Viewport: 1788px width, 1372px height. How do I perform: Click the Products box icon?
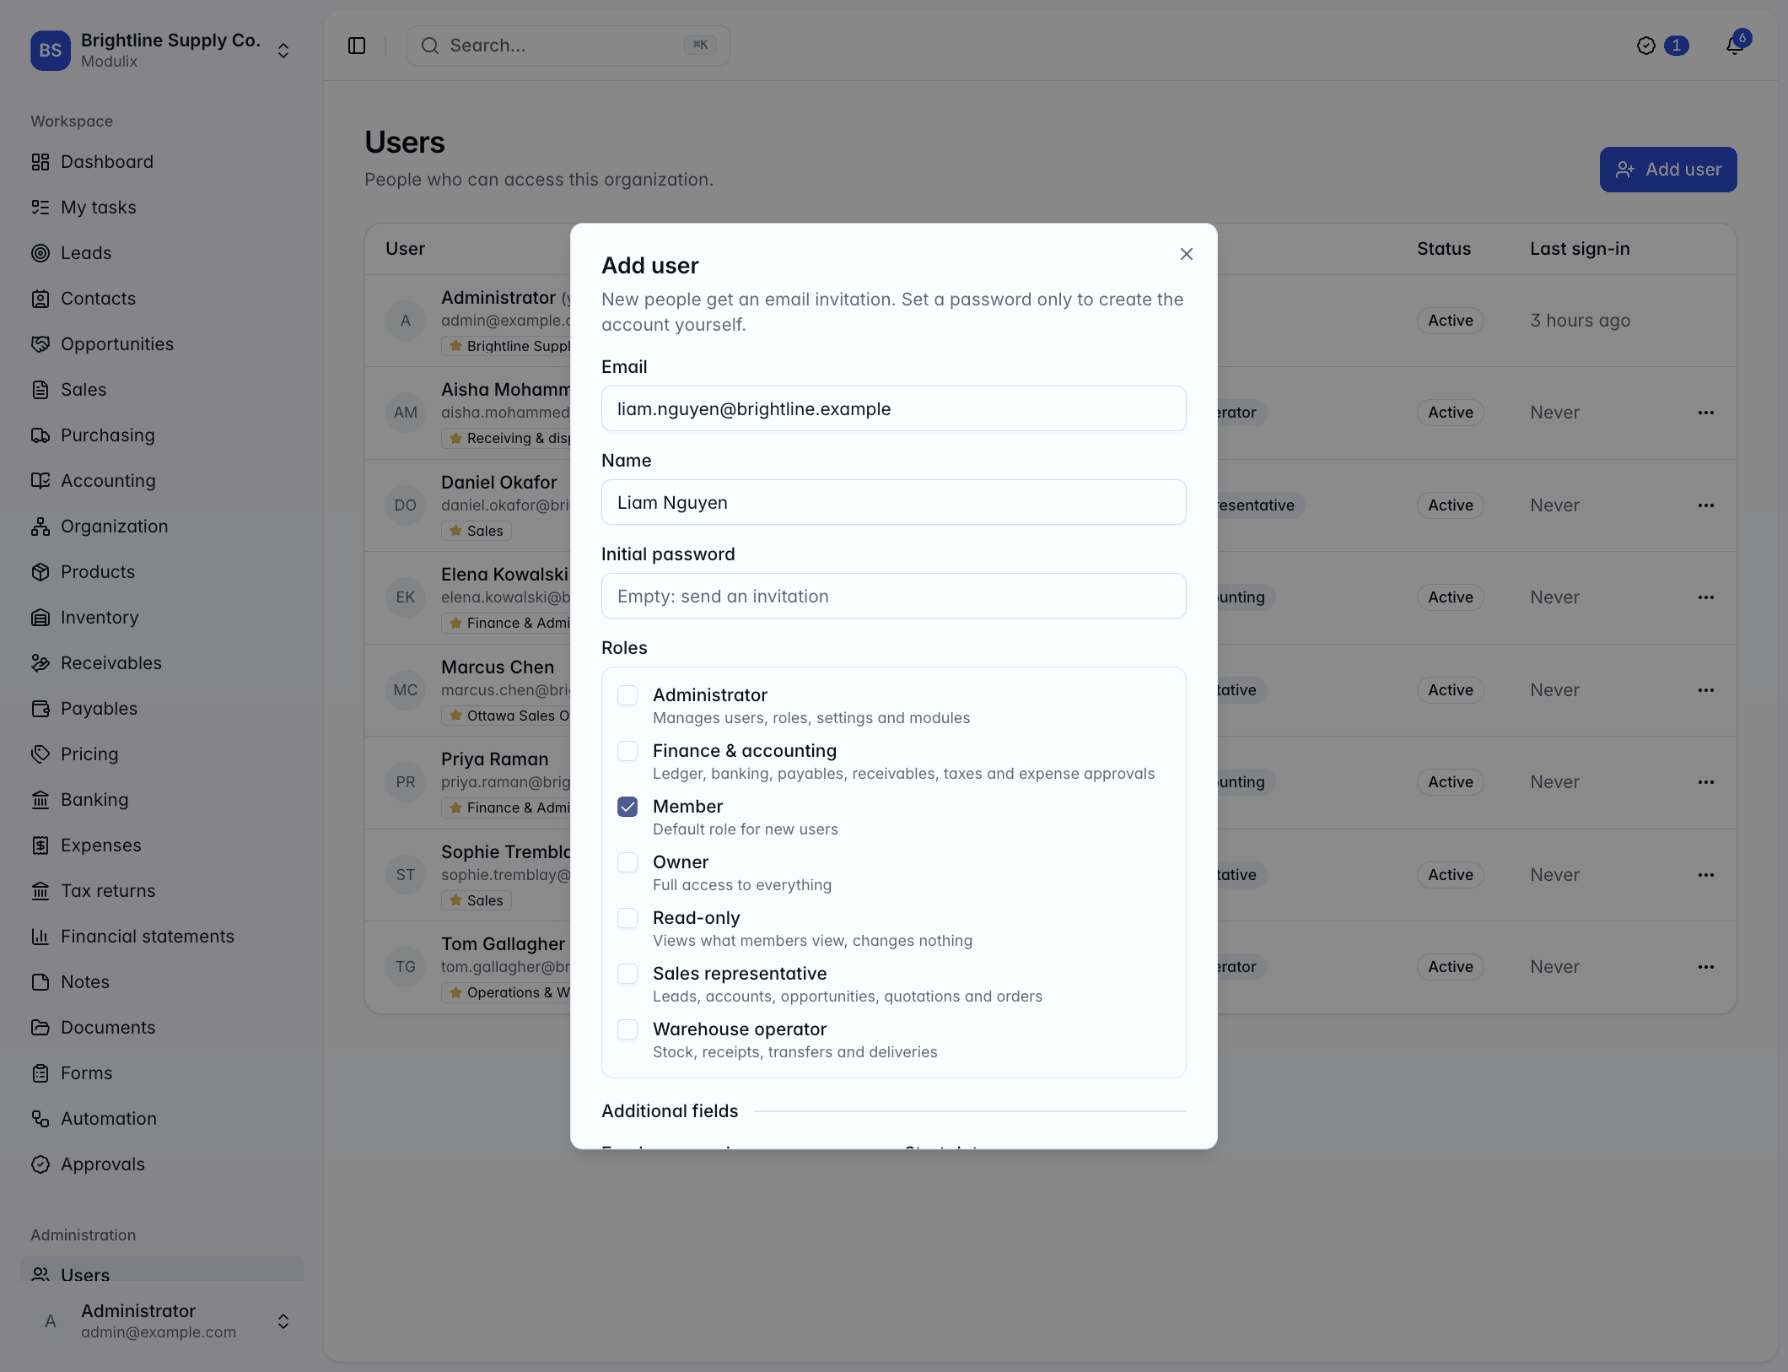40,572
